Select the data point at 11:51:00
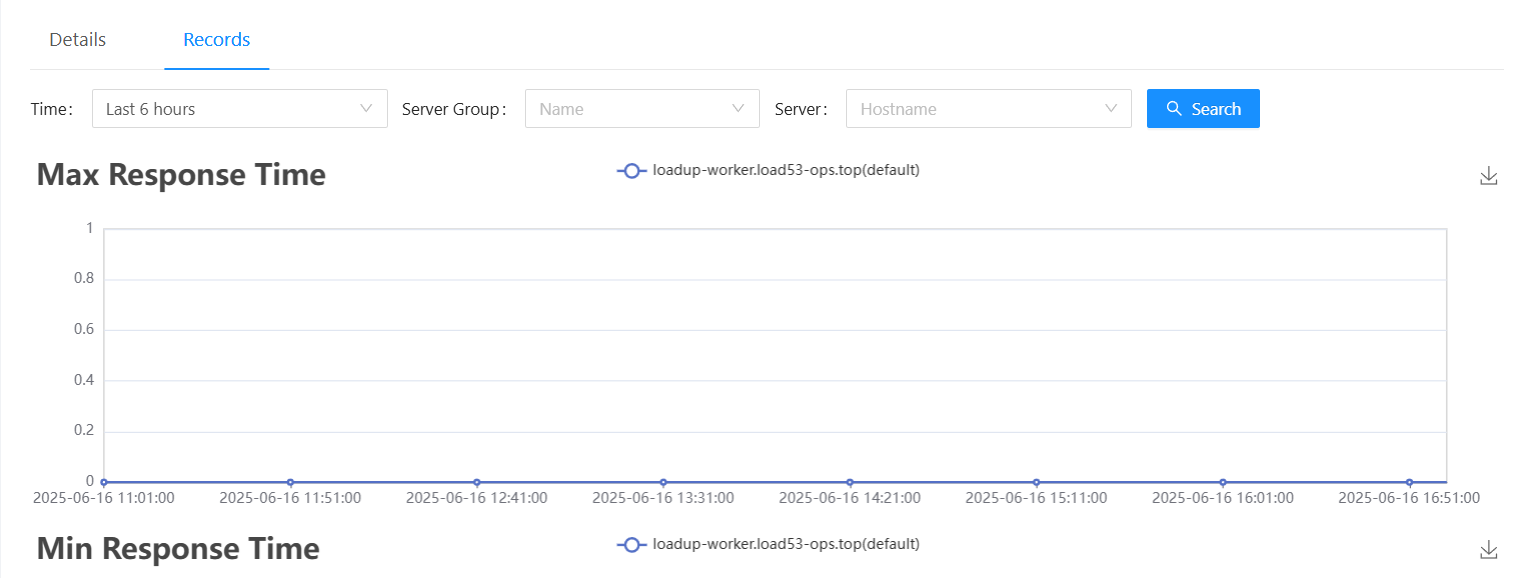Image resolution: width=1532 pixels, height=578 pixels. click(290, 482)
